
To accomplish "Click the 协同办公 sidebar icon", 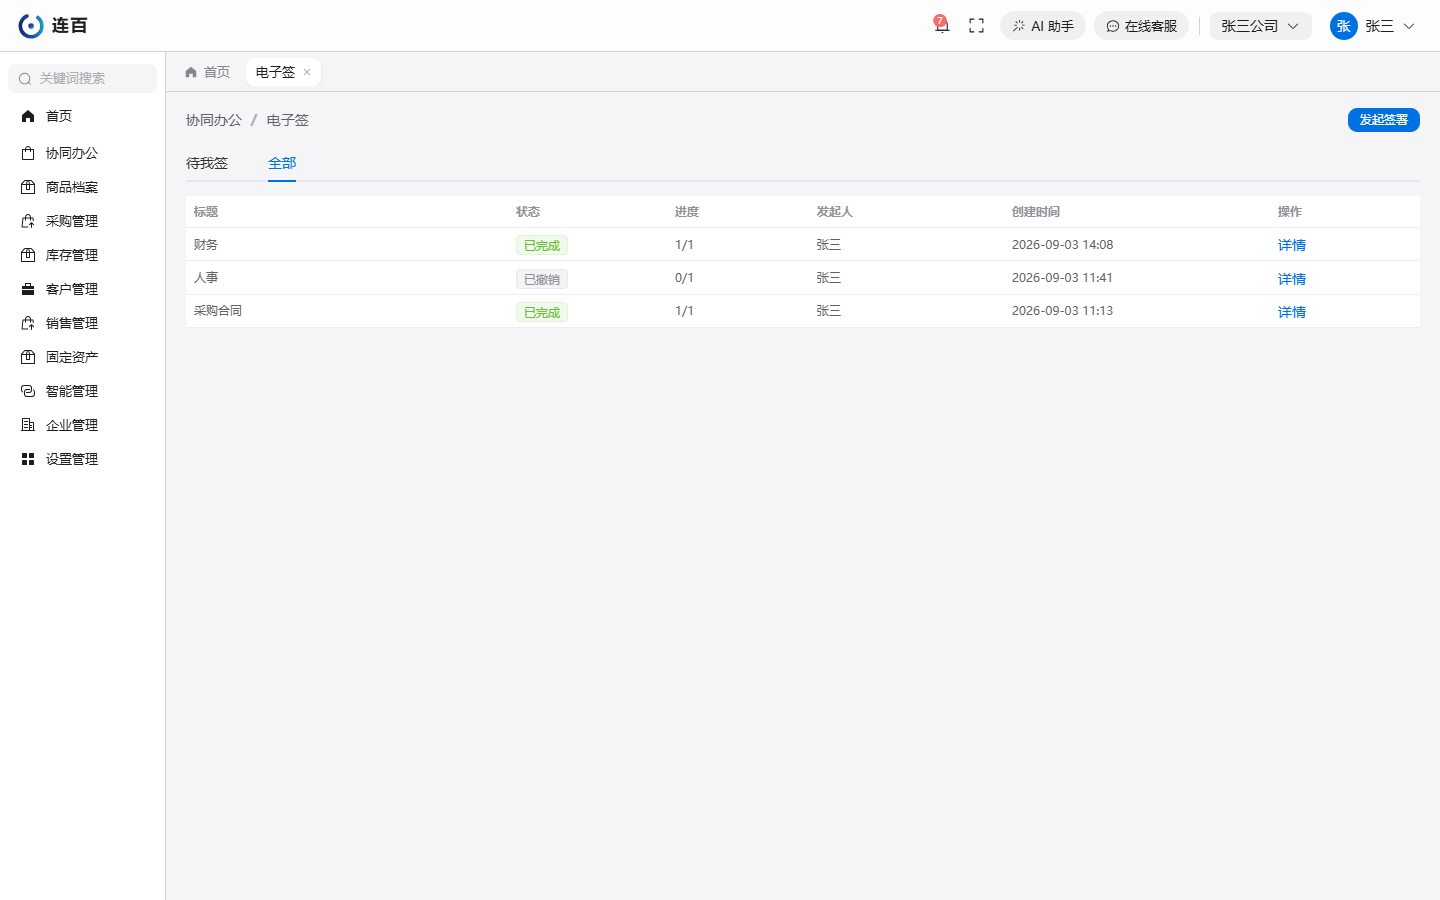I will pyautogui.click(x=28, y=154).
